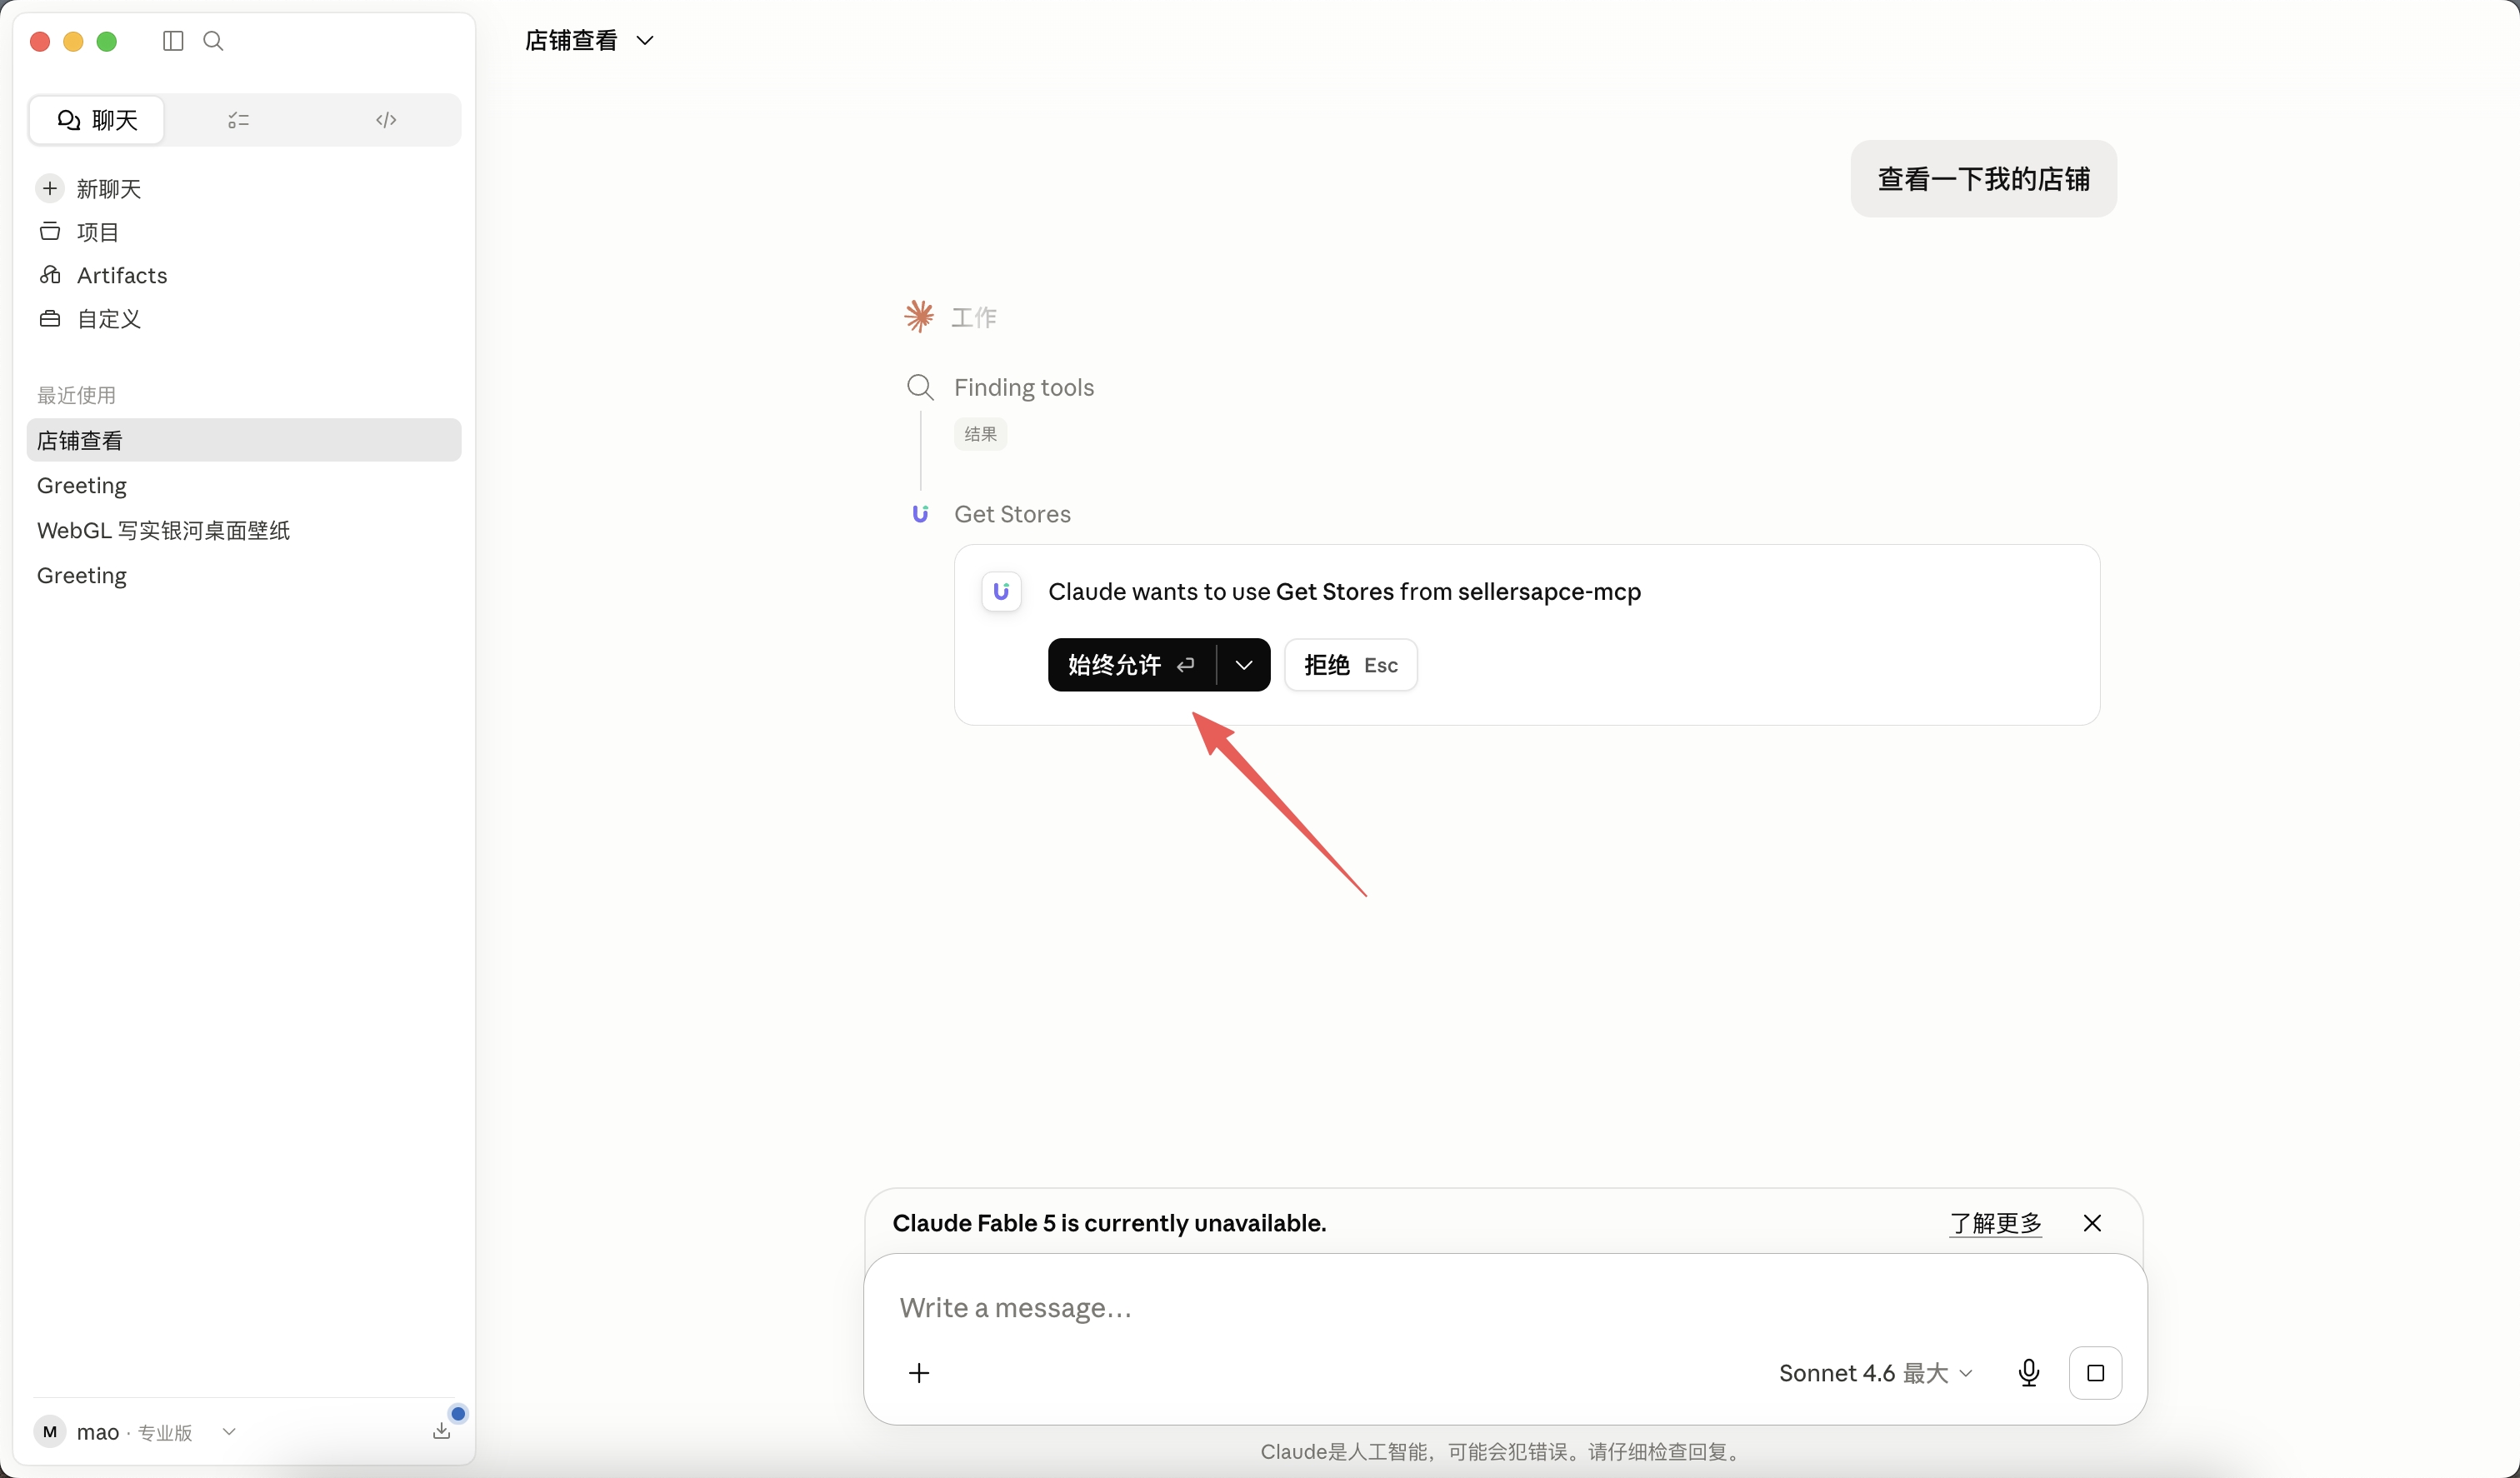Screen dimensions: 2520x1478
Task: Click the download update icon
Action: point(441,1432)
